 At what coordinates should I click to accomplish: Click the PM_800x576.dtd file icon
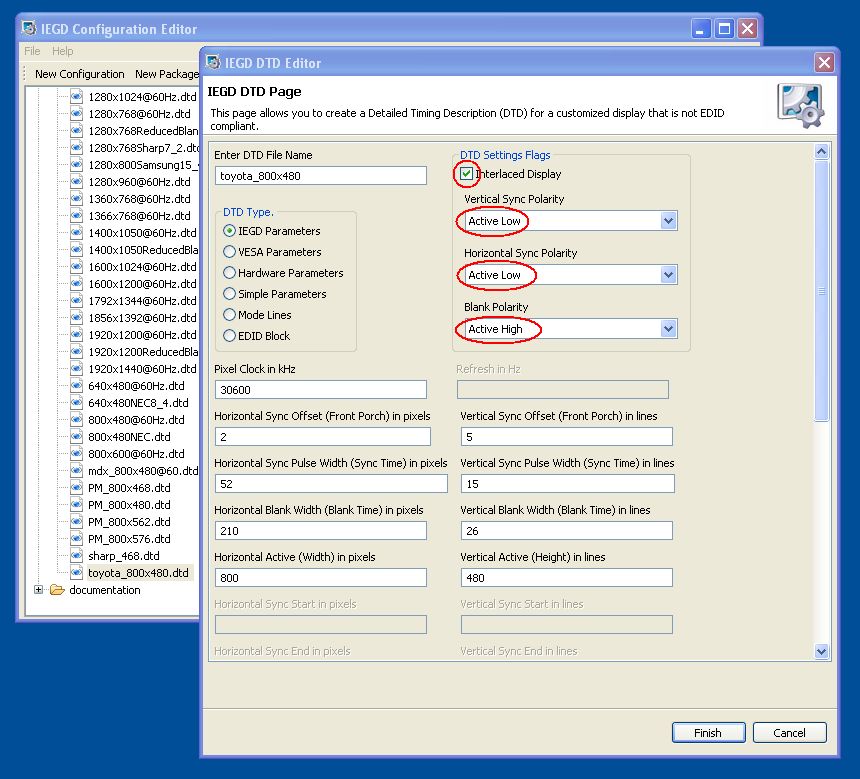(x=77, y=539)
